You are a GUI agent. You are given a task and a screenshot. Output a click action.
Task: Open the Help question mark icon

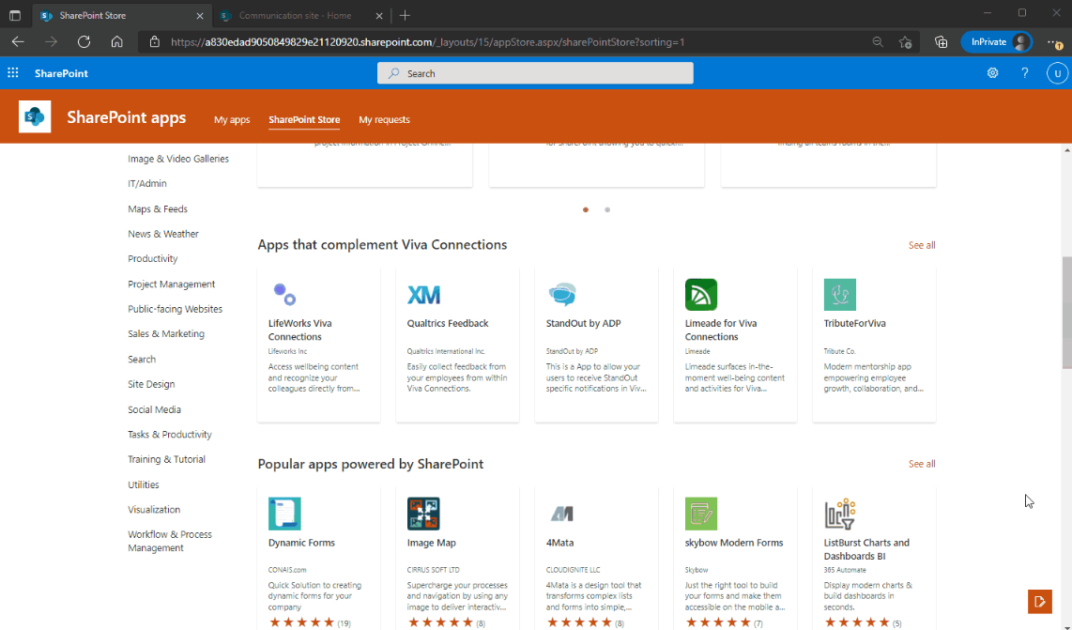1024,72
